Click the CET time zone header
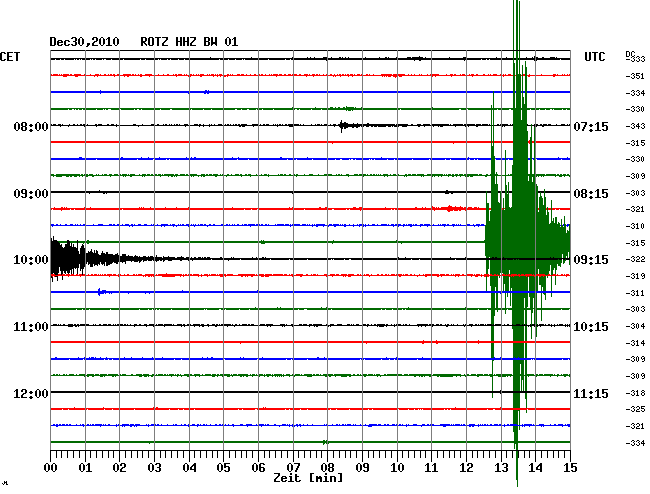 (x=10, y=57)
